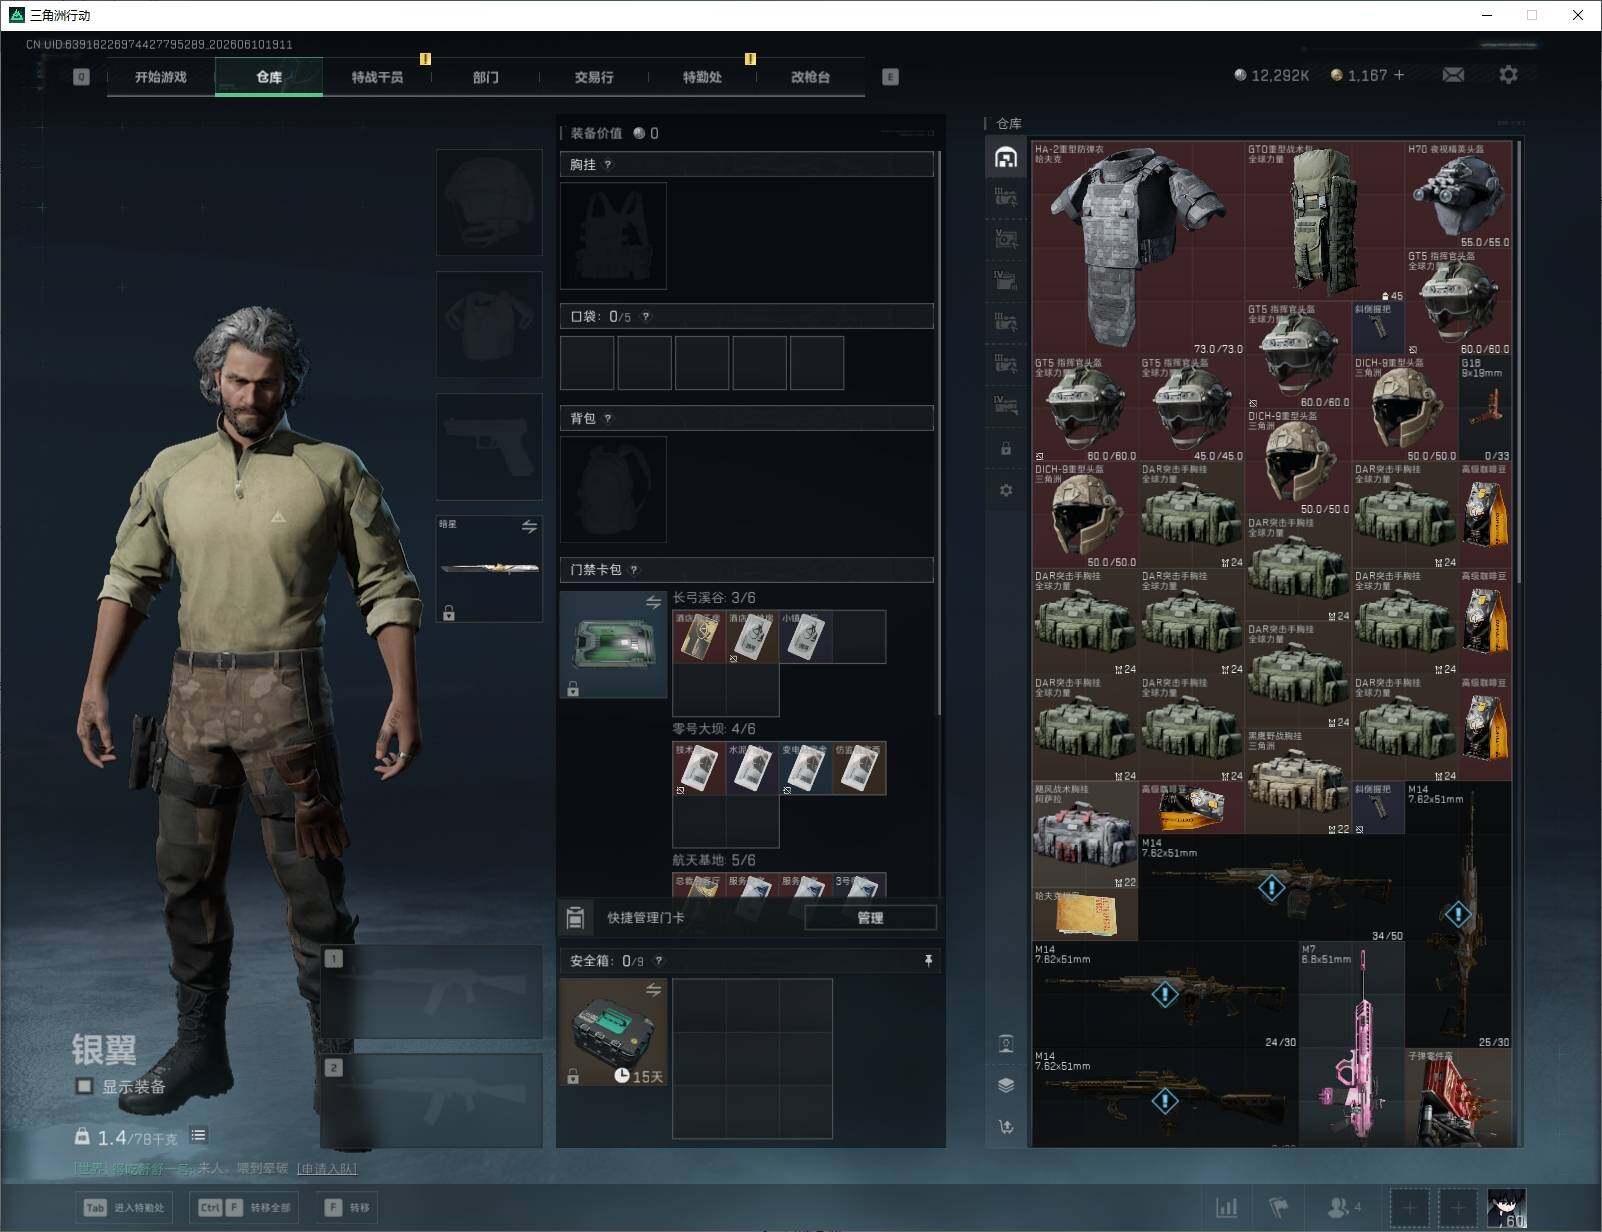The image size is (1602, 1232).
Task: Open the 改枪台 tab
Action: coord(810,77)
